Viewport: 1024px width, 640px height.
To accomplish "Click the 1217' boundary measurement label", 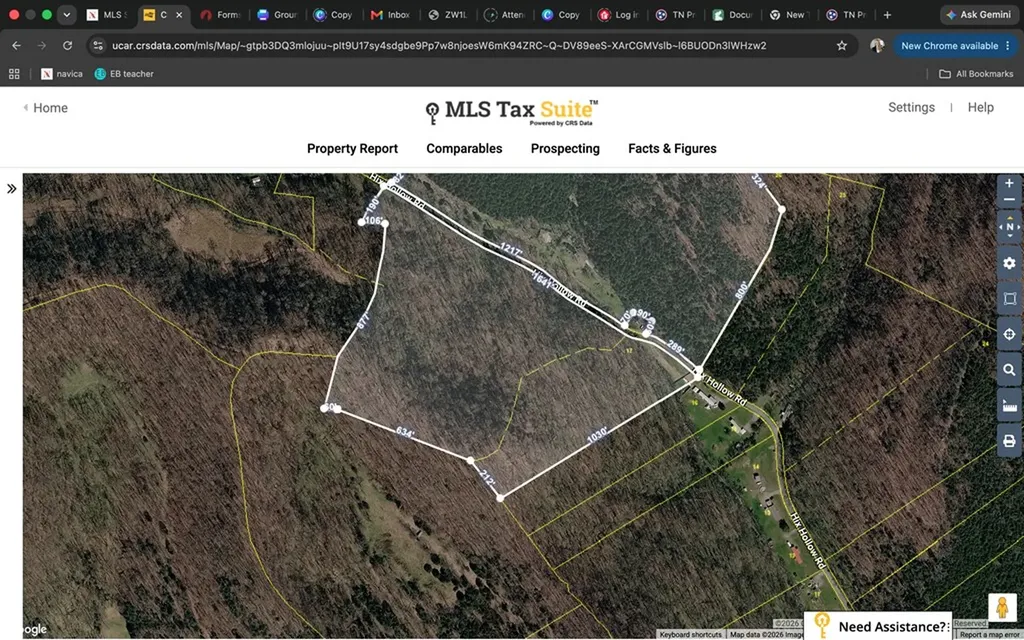I will tap(511, 249).
